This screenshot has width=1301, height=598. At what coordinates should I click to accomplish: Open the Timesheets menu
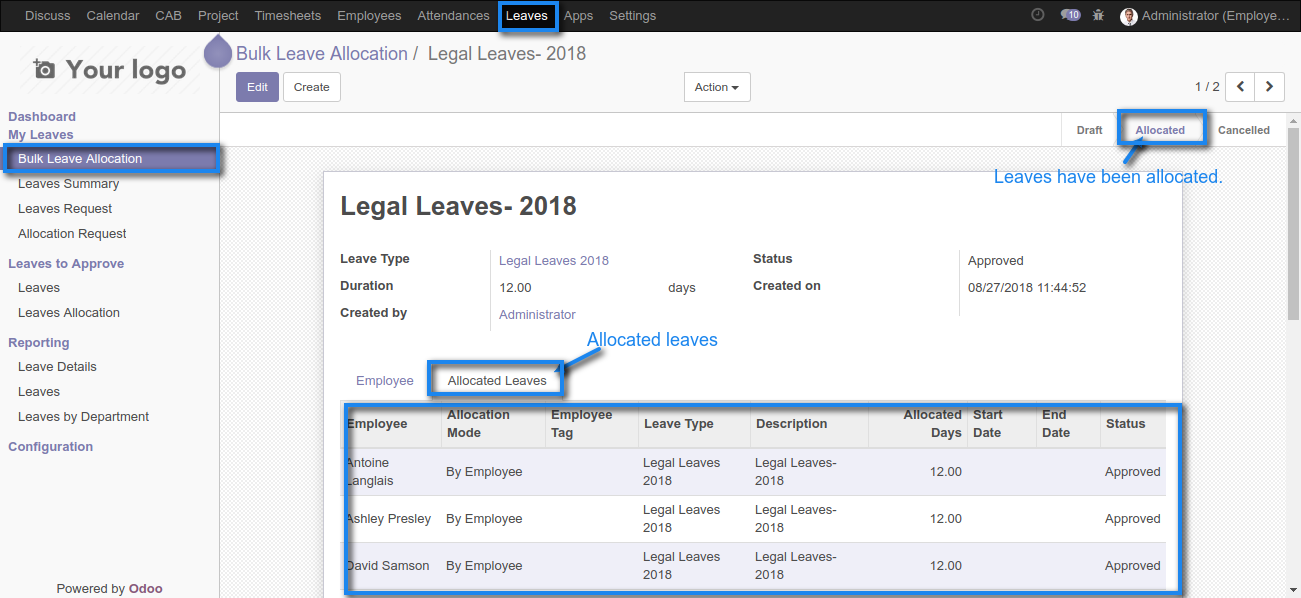click(288, 15)
